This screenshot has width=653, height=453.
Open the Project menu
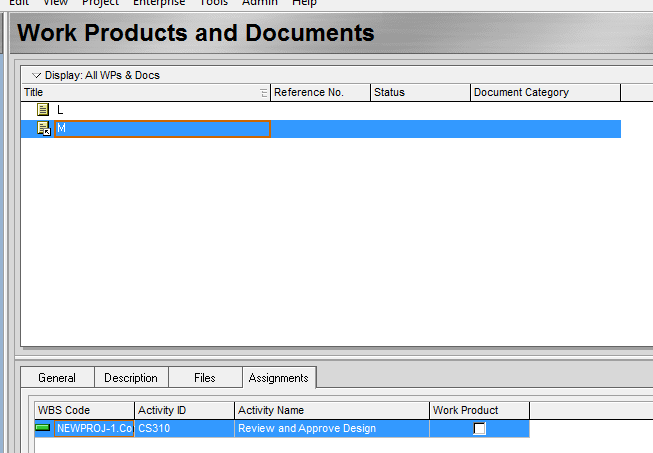pos(100,2)
